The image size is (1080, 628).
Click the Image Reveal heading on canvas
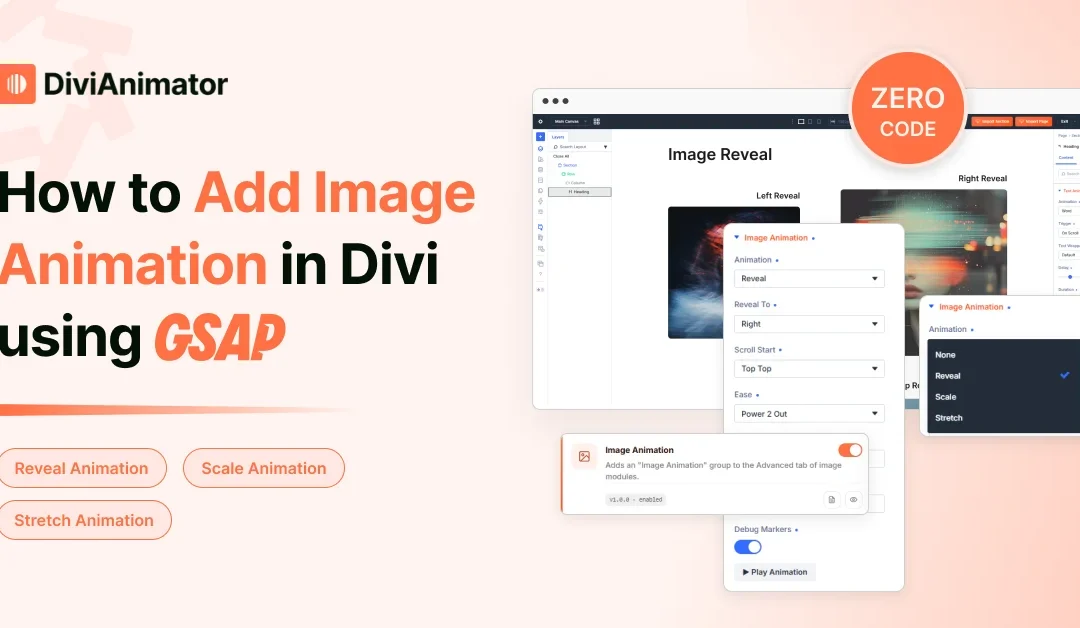[720, 154]
